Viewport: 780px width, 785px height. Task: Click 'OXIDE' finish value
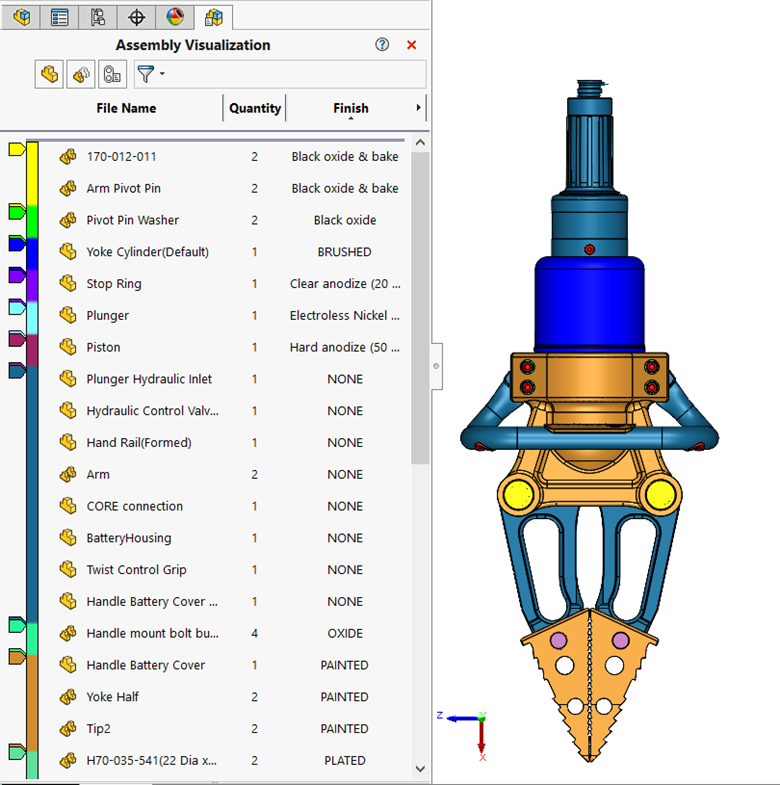345,633
